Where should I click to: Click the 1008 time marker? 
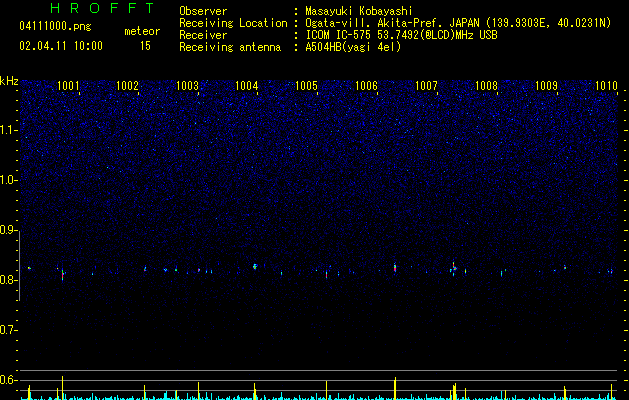(486, 86)
